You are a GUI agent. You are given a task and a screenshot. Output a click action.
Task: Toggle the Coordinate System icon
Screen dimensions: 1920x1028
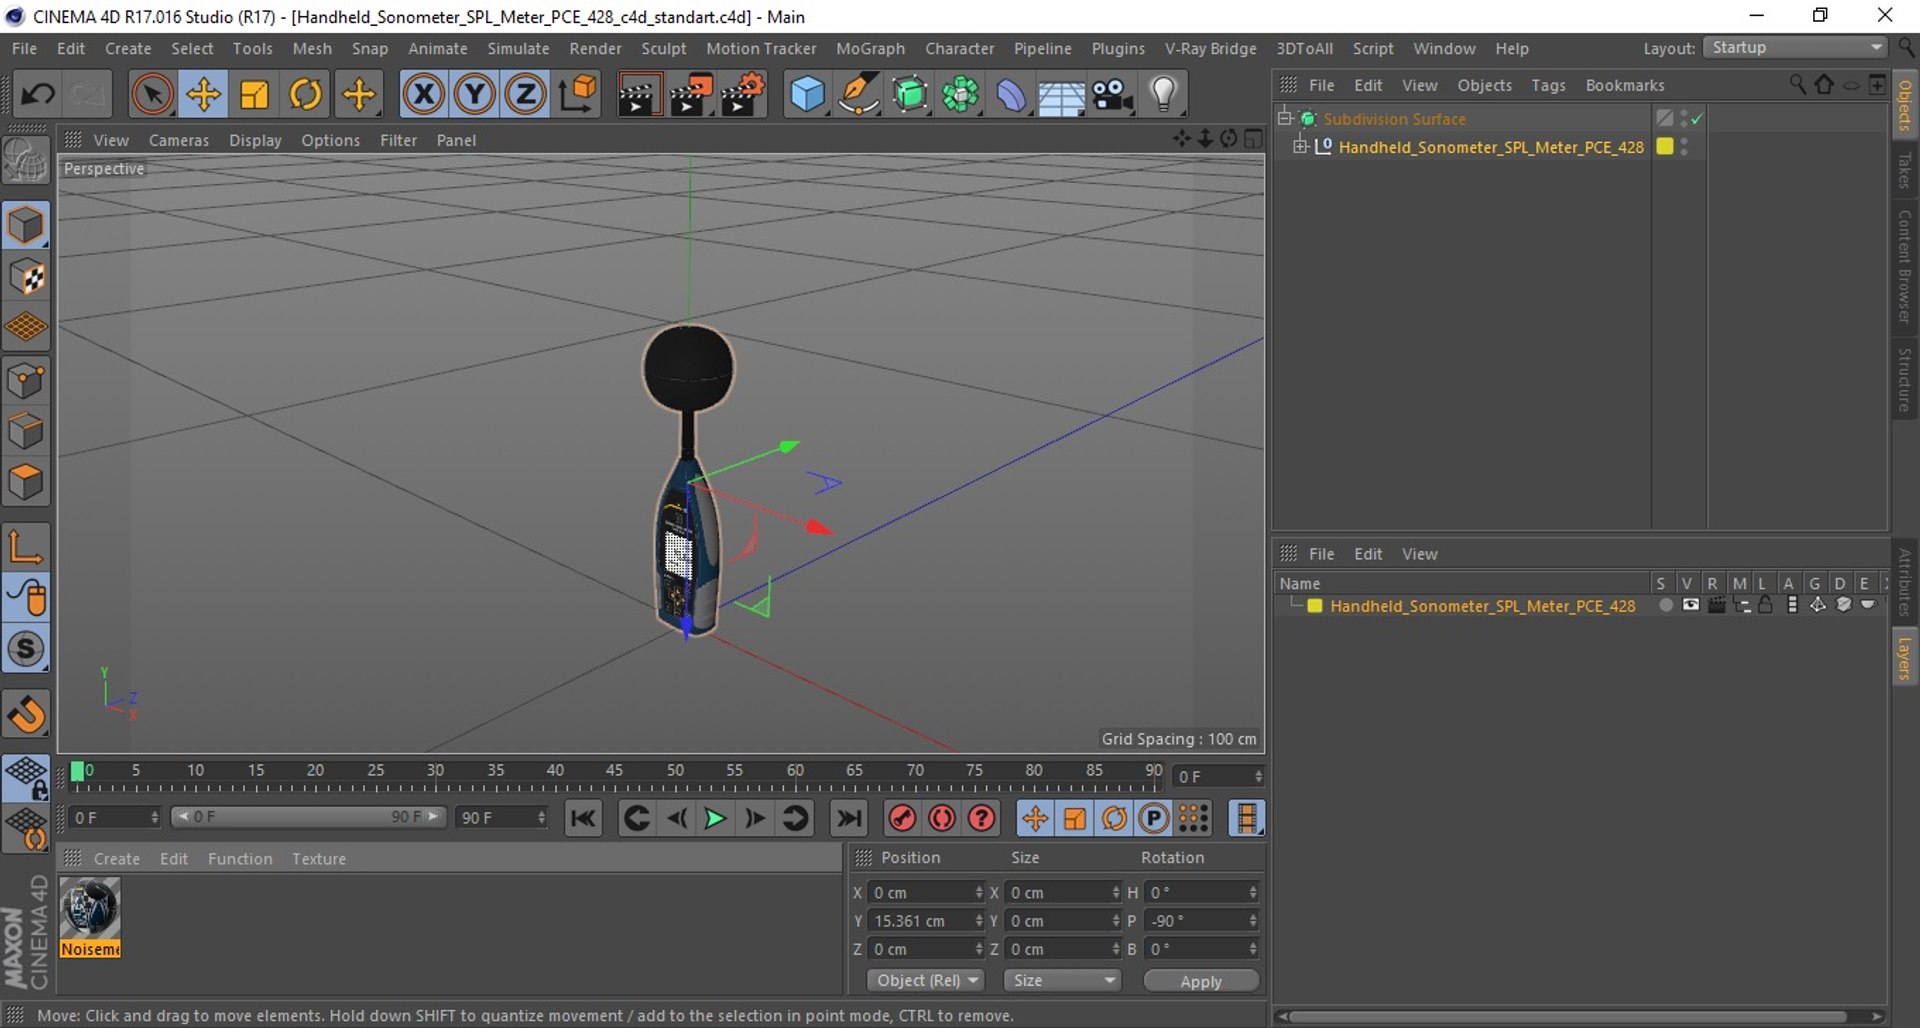578,94
